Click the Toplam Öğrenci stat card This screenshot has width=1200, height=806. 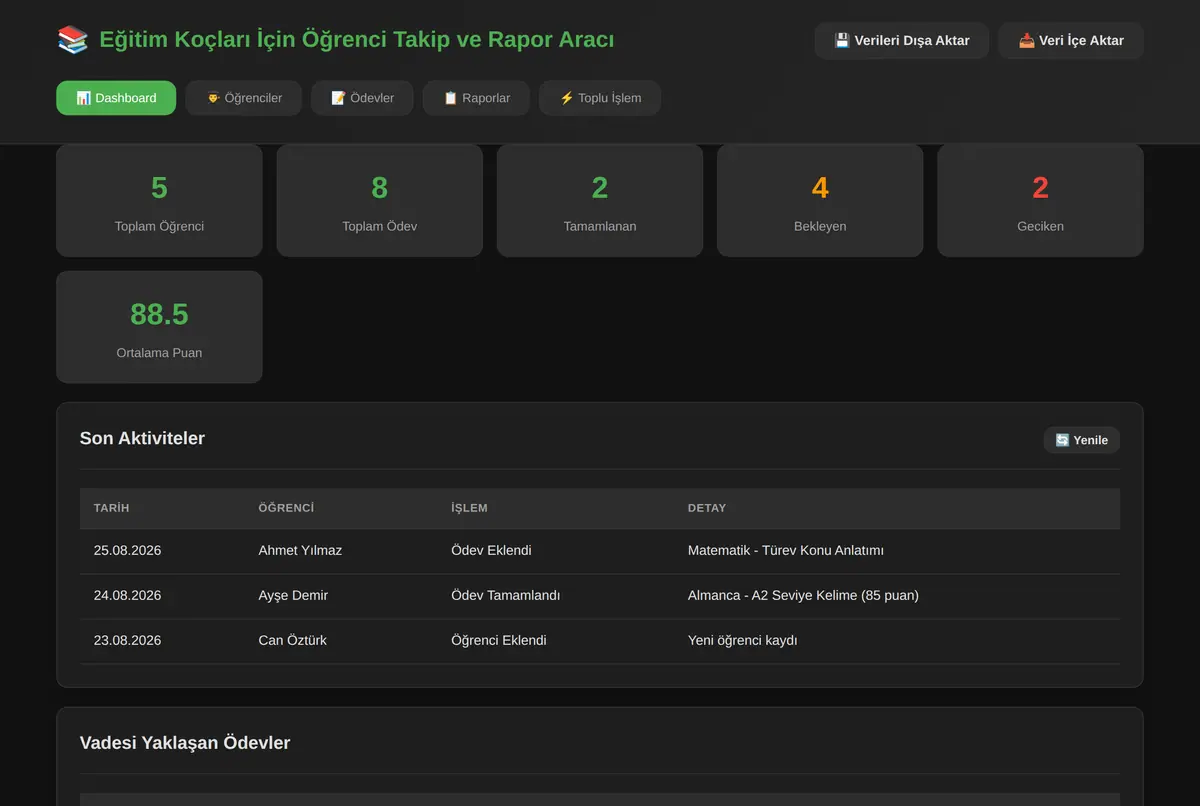(x=159, y=200)
